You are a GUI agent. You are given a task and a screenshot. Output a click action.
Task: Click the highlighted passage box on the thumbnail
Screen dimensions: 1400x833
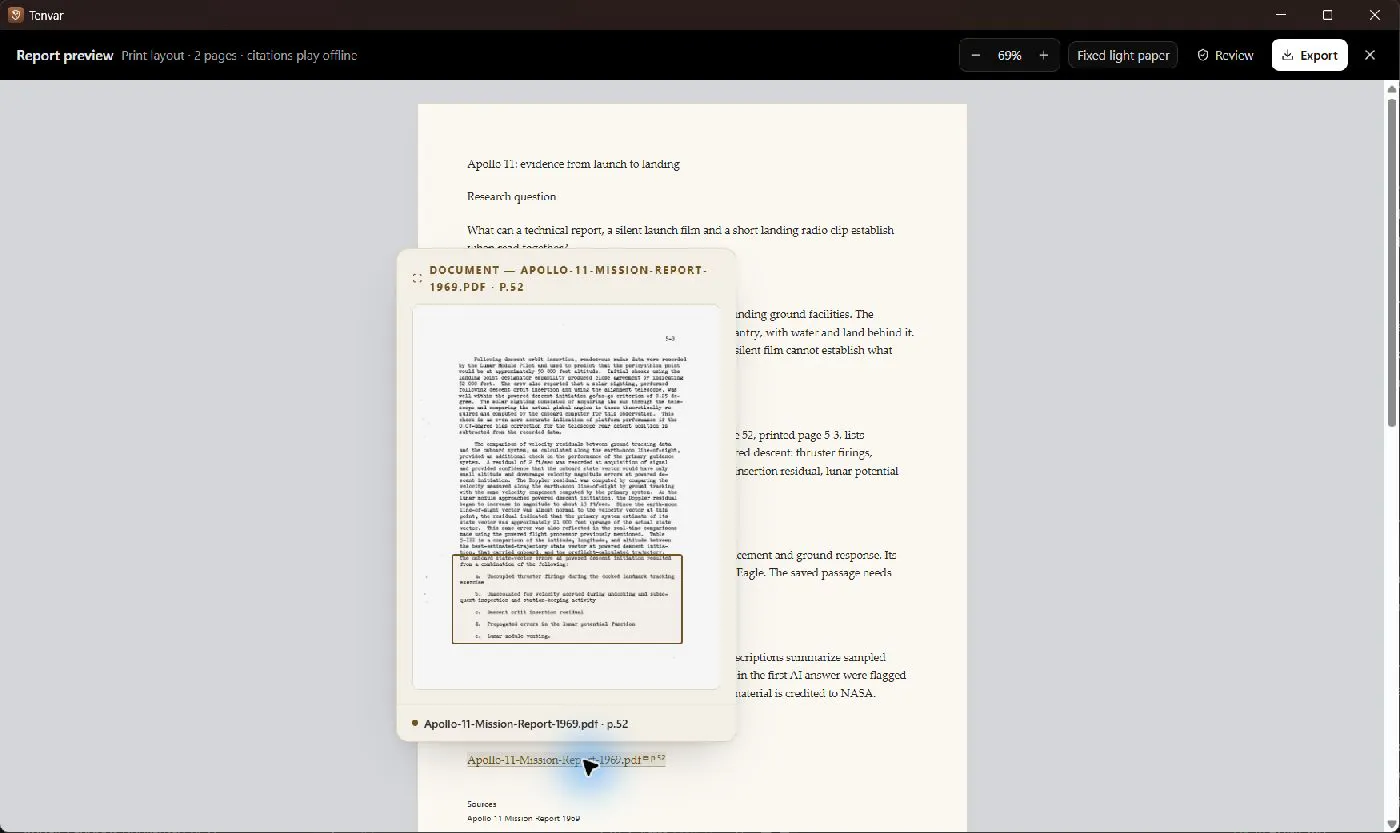(x=567, y=599)
